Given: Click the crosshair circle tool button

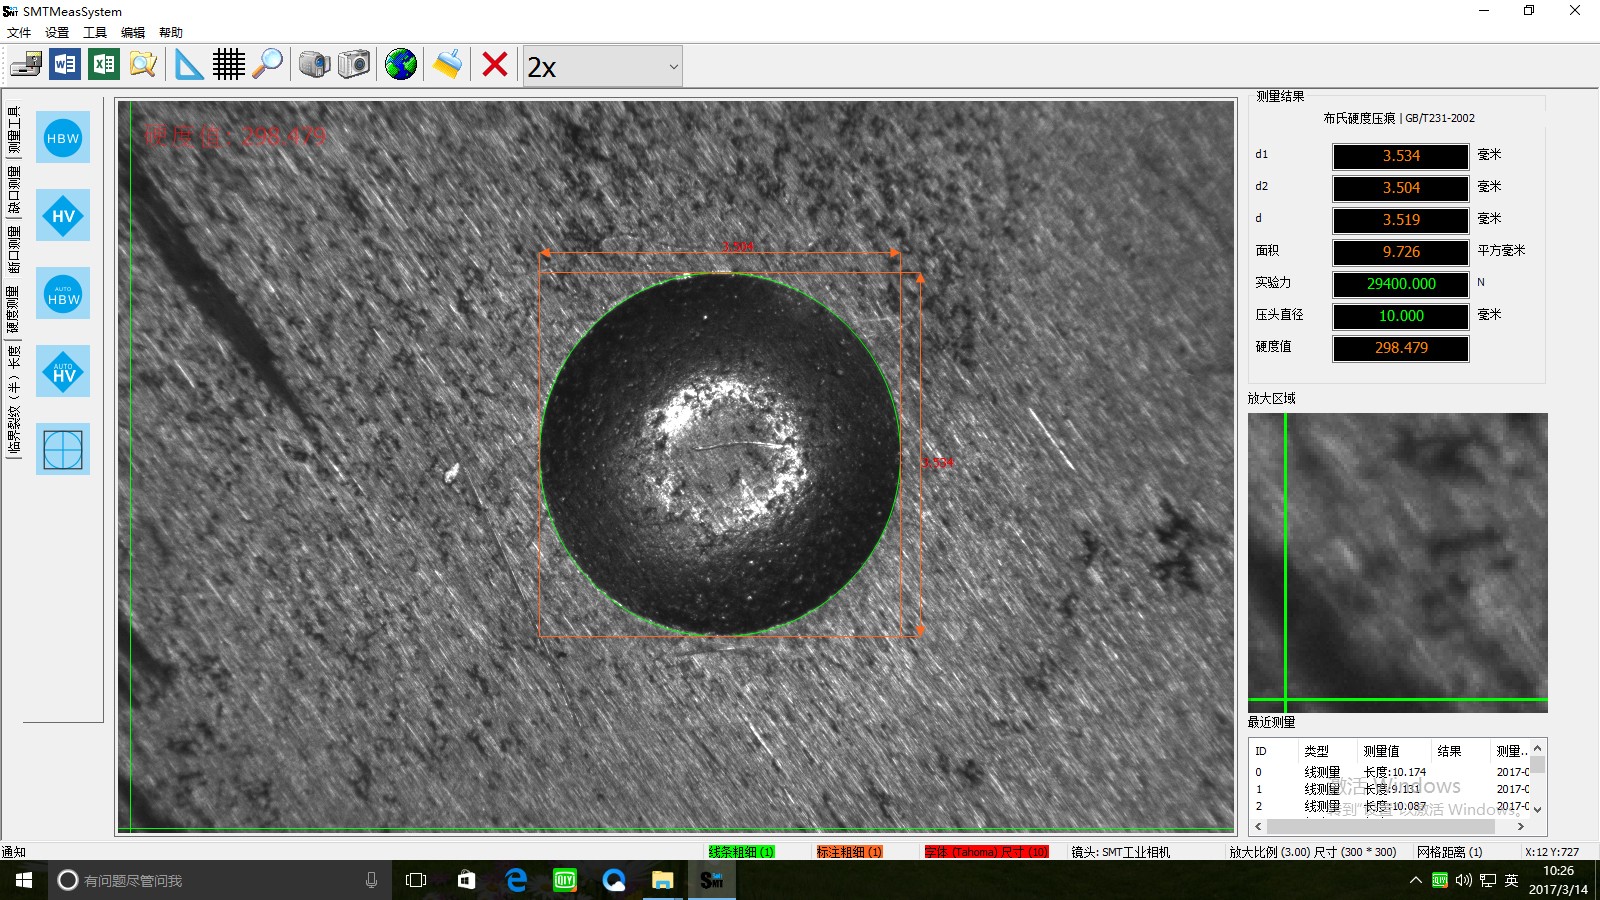Looking at the screenshot, I should pyautogui.click(x=63, y=449).
